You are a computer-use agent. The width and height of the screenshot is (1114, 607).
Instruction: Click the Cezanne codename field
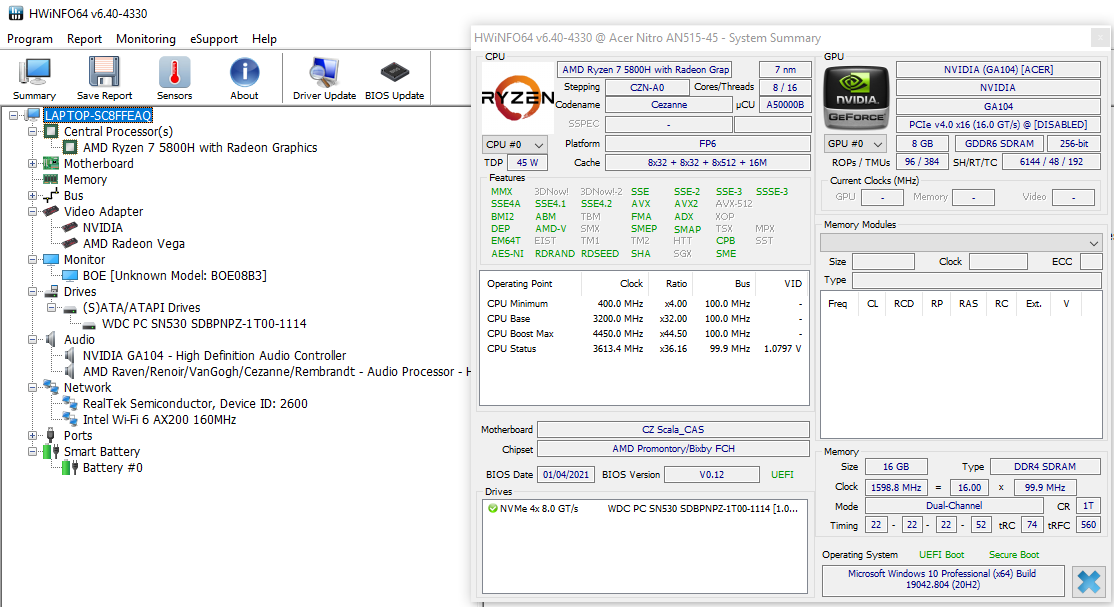point(669,104)
